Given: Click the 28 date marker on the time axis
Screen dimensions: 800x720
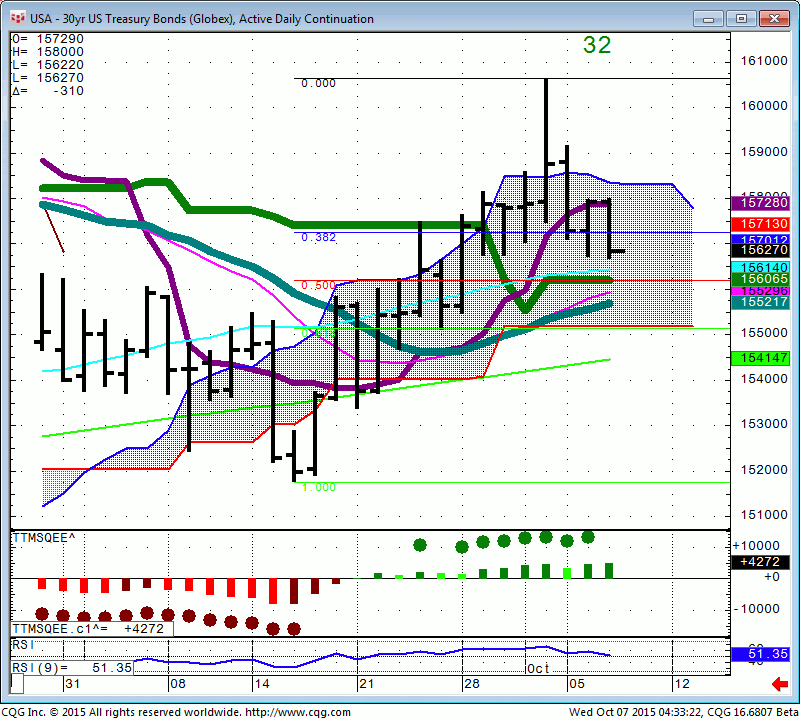Looking at the screenshot, I should click(472, 684).
